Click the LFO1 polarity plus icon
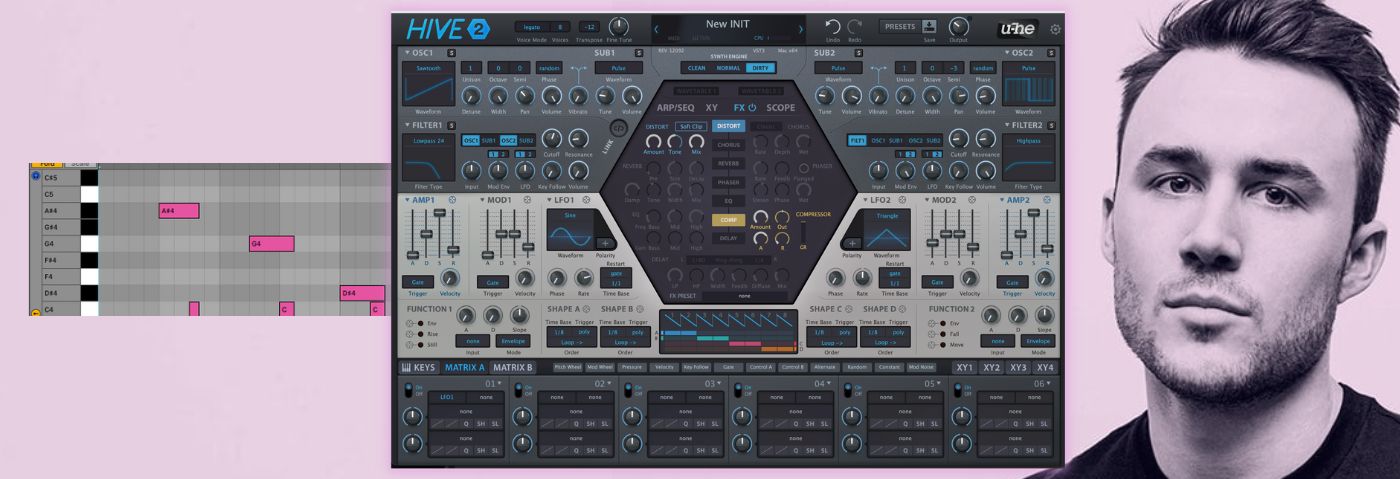 [x=605, y=243]
